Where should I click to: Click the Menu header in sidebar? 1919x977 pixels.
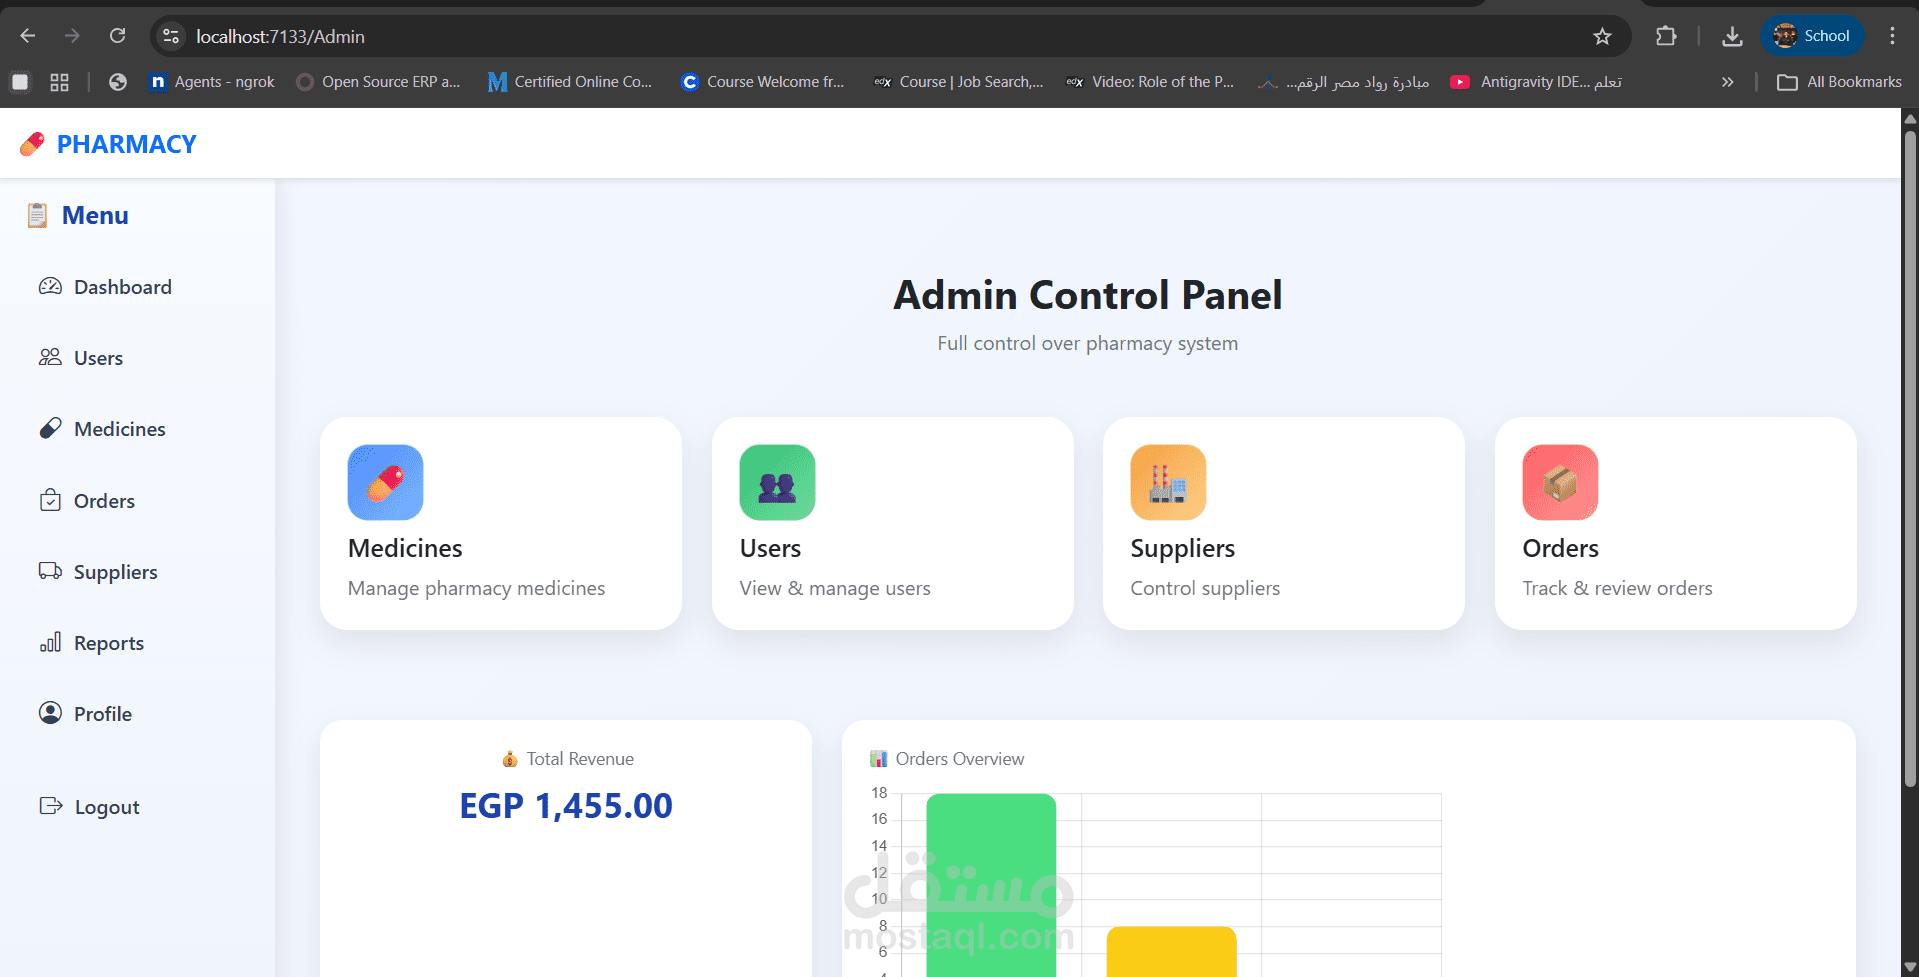94,215
